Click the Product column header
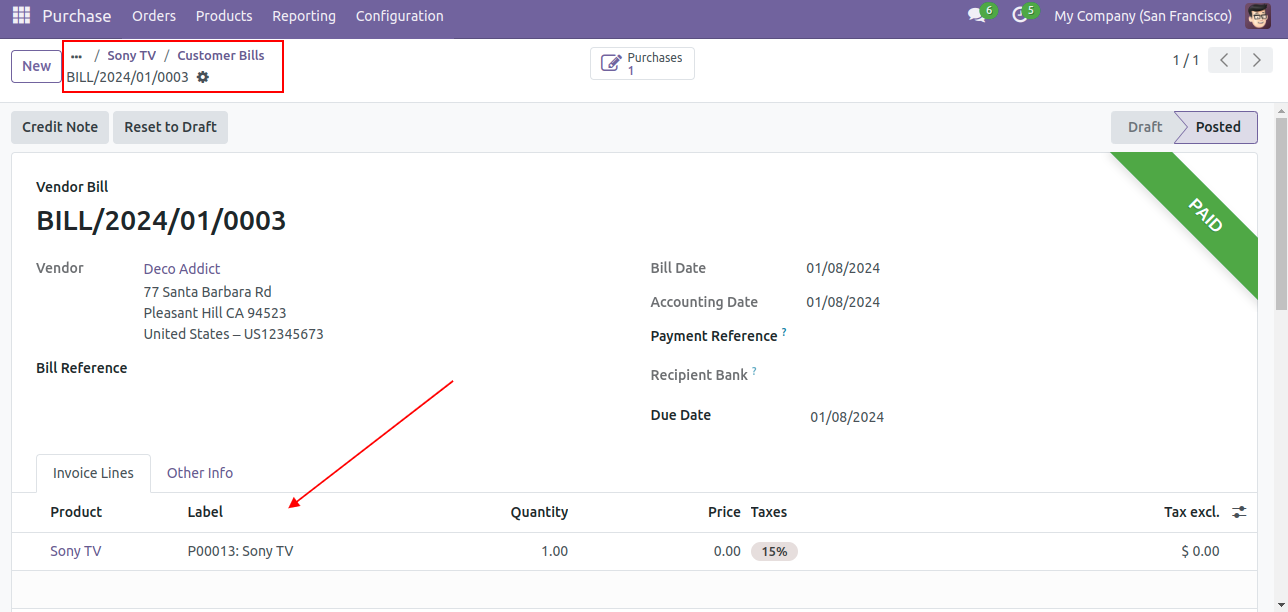The image size is (1288, 612). pyautogui.click(x=76, y=512)
